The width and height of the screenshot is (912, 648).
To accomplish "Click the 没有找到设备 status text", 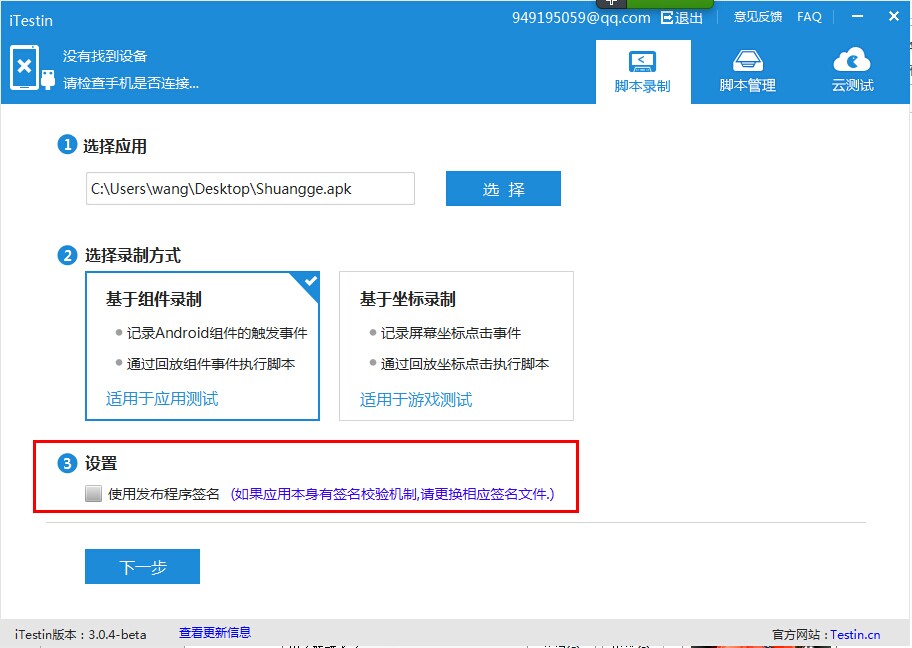I will 105,56.
